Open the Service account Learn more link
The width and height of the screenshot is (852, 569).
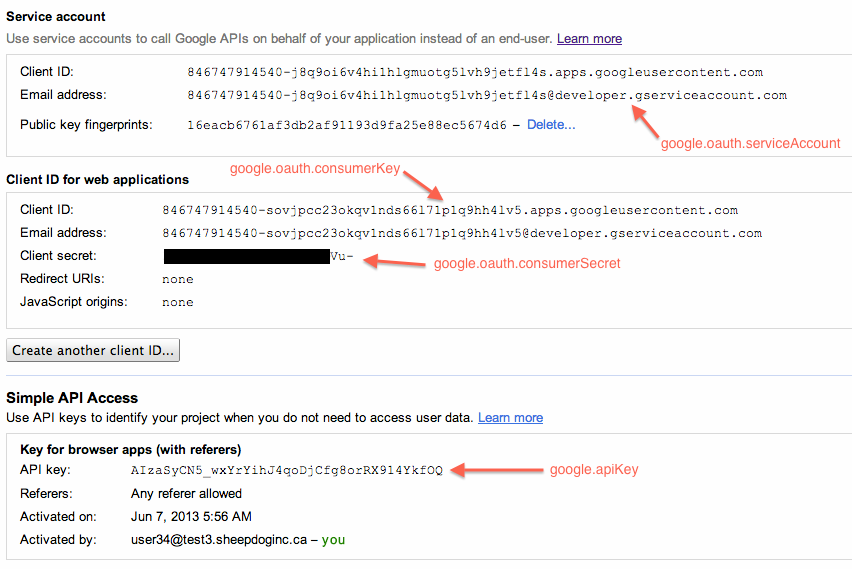589,39
